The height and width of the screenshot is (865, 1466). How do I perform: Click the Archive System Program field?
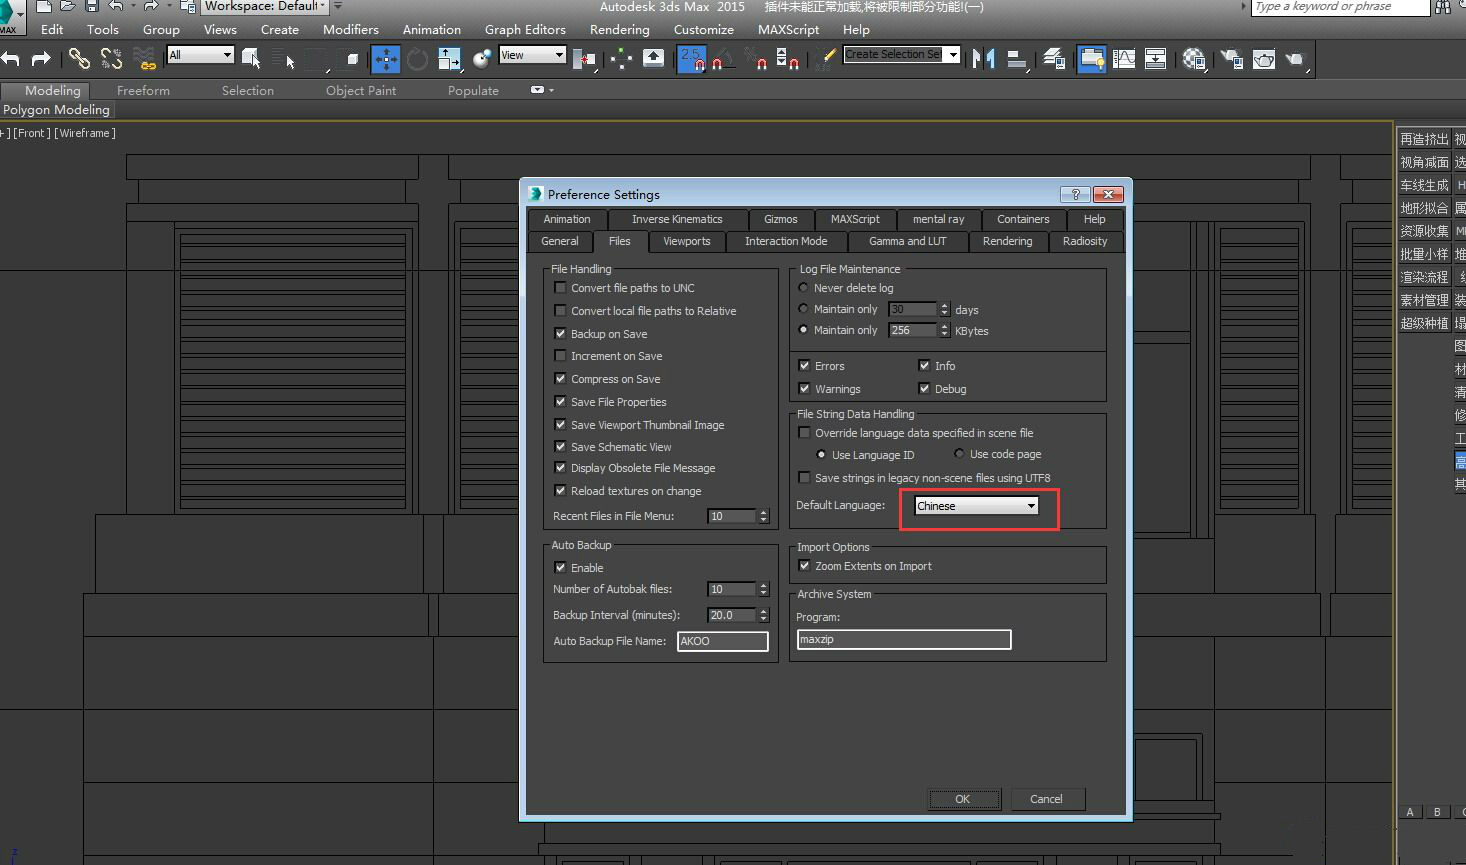pyautogui.click(x=904, y=639)
